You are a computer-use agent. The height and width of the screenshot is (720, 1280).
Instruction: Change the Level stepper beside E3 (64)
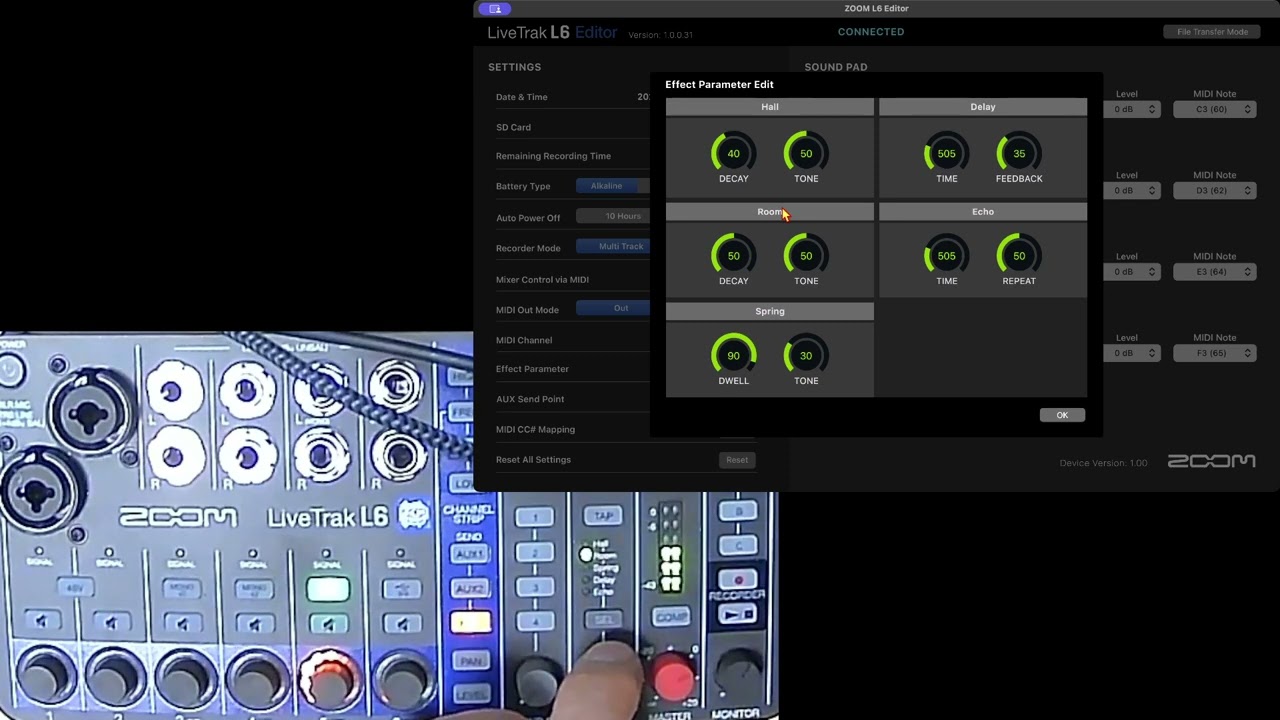click(1133, 272)
